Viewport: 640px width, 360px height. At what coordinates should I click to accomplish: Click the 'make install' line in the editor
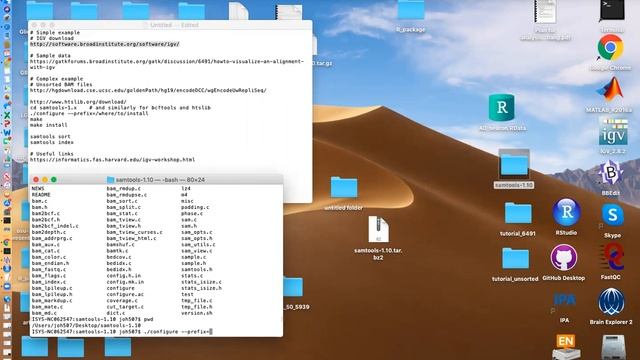click(49, 125)
